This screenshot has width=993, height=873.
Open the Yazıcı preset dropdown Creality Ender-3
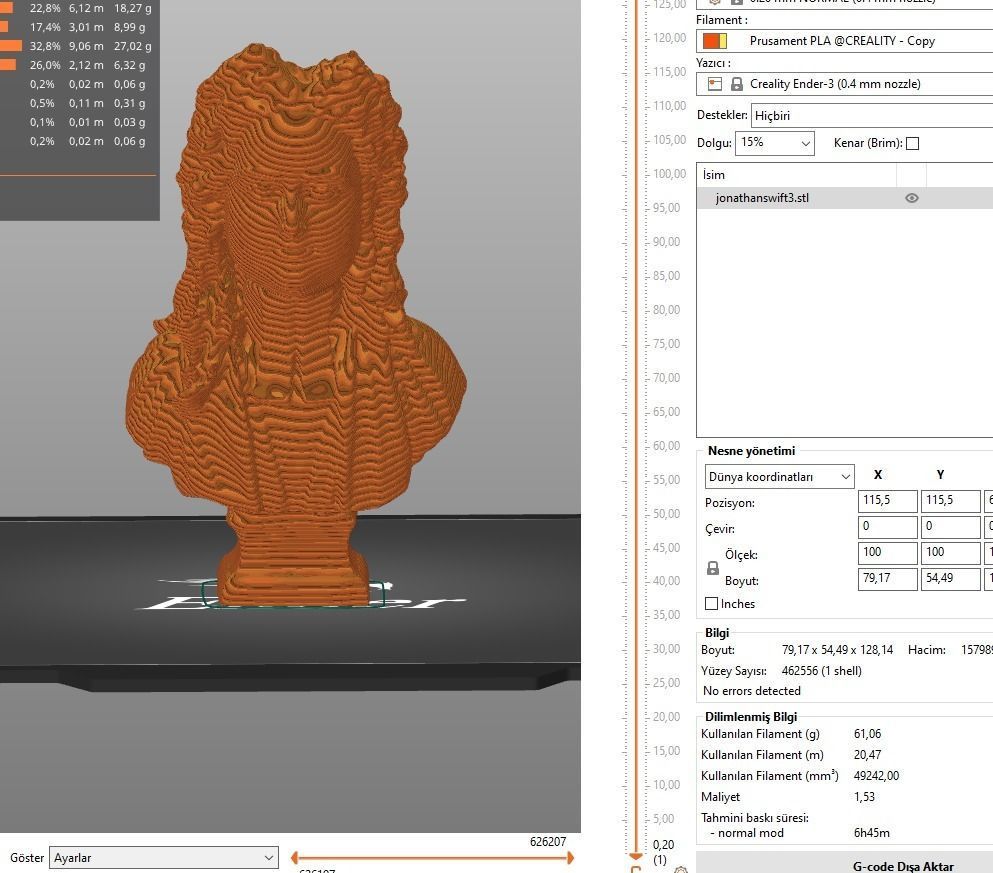coord(845,84)
